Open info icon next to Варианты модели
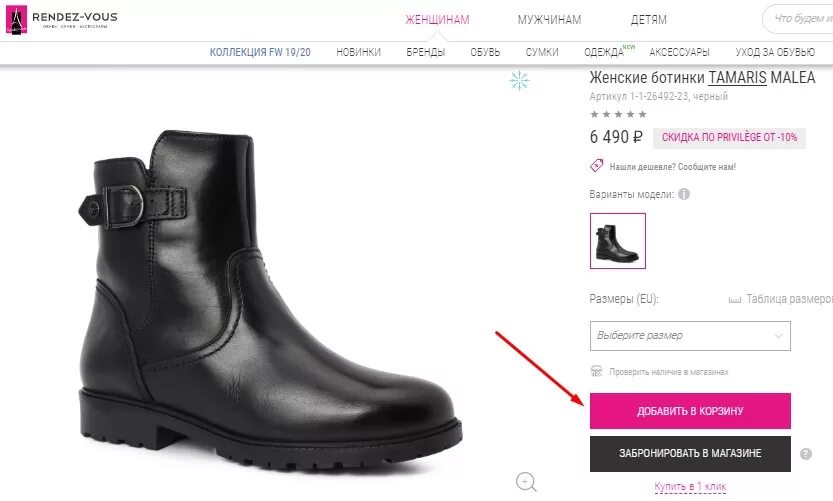The height and width of the screenshot is (501, 833). pos(684,194)
